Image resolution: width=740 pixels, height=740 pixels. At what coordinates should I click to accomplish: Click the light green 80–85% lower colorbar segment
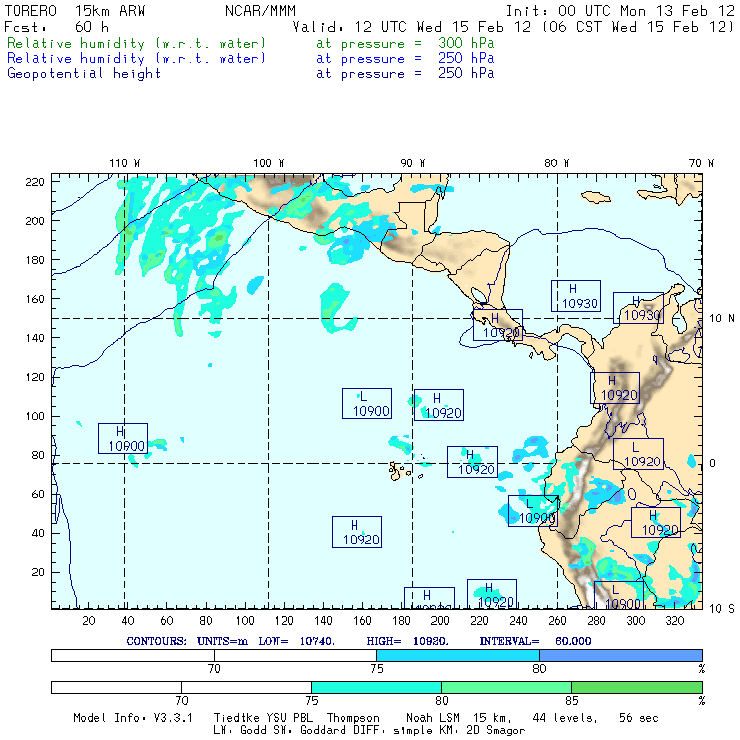pyautogui.click(x=506, y=687)
